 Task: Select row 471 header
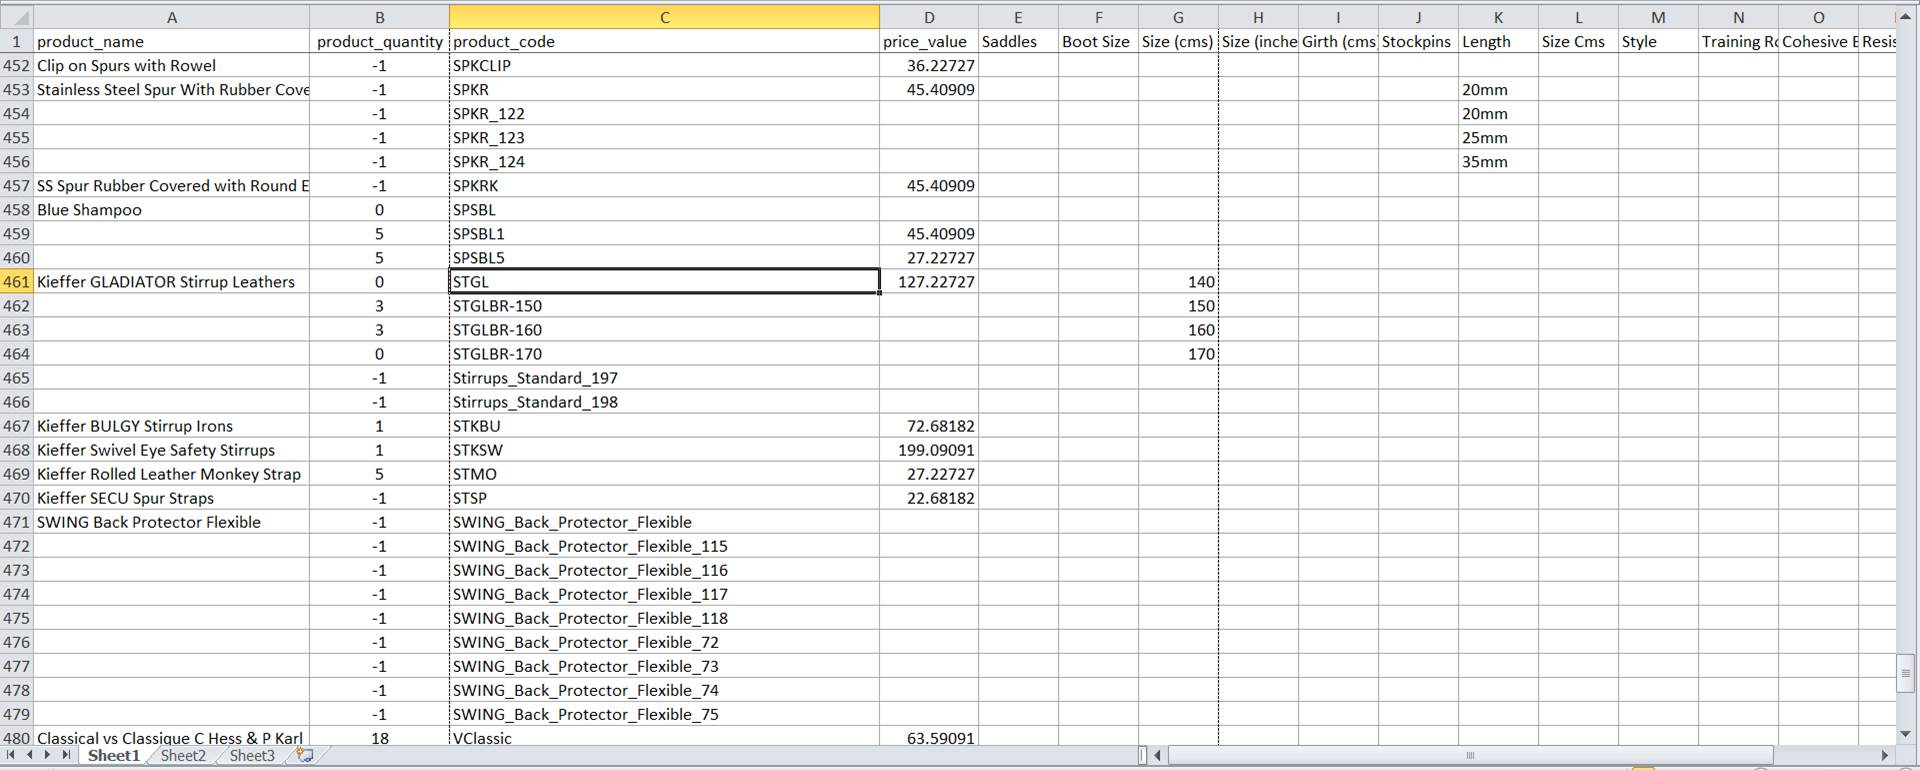pyautogui.click(x=16, y=522)
